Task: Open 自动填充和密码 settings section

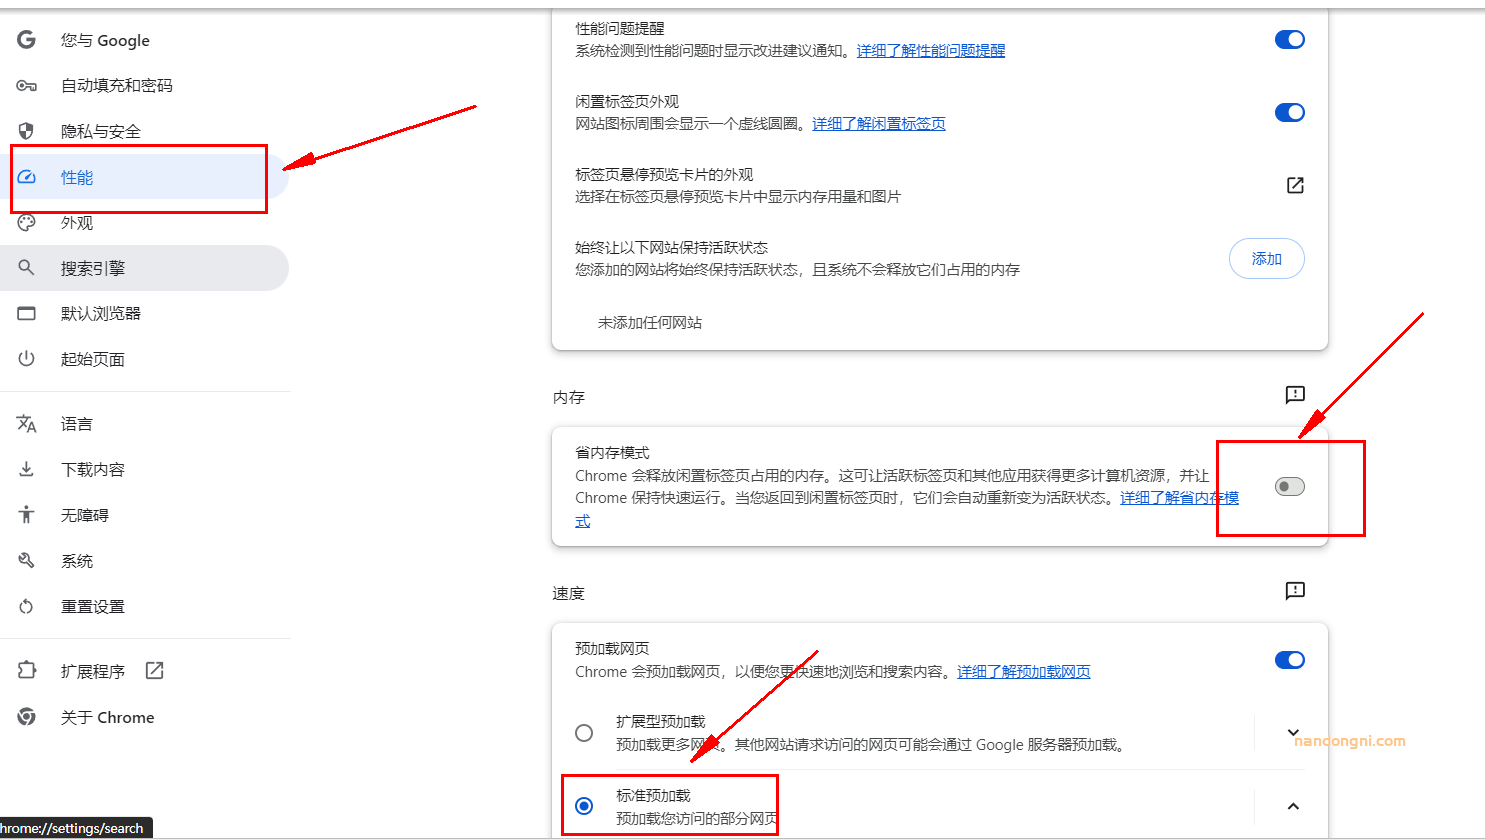Action: click(145, 86)
